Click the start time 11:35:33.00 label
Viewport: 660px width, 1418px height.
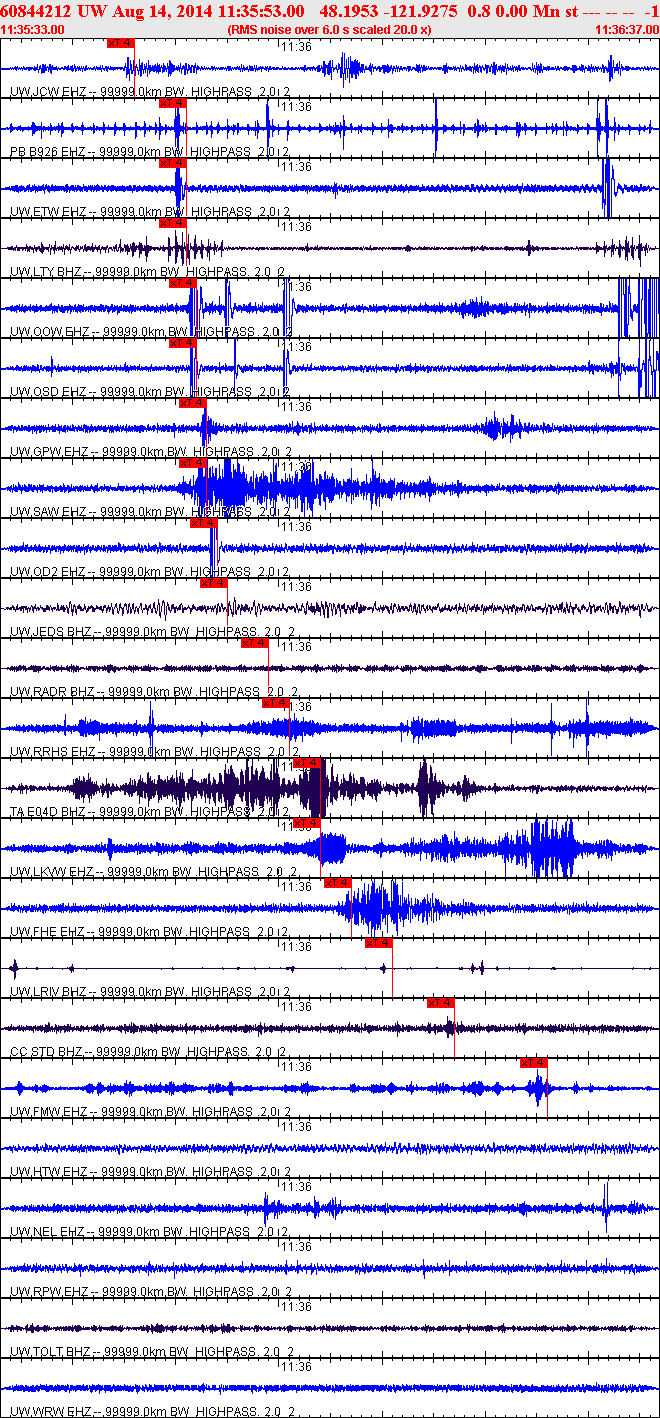pos(33,30)
